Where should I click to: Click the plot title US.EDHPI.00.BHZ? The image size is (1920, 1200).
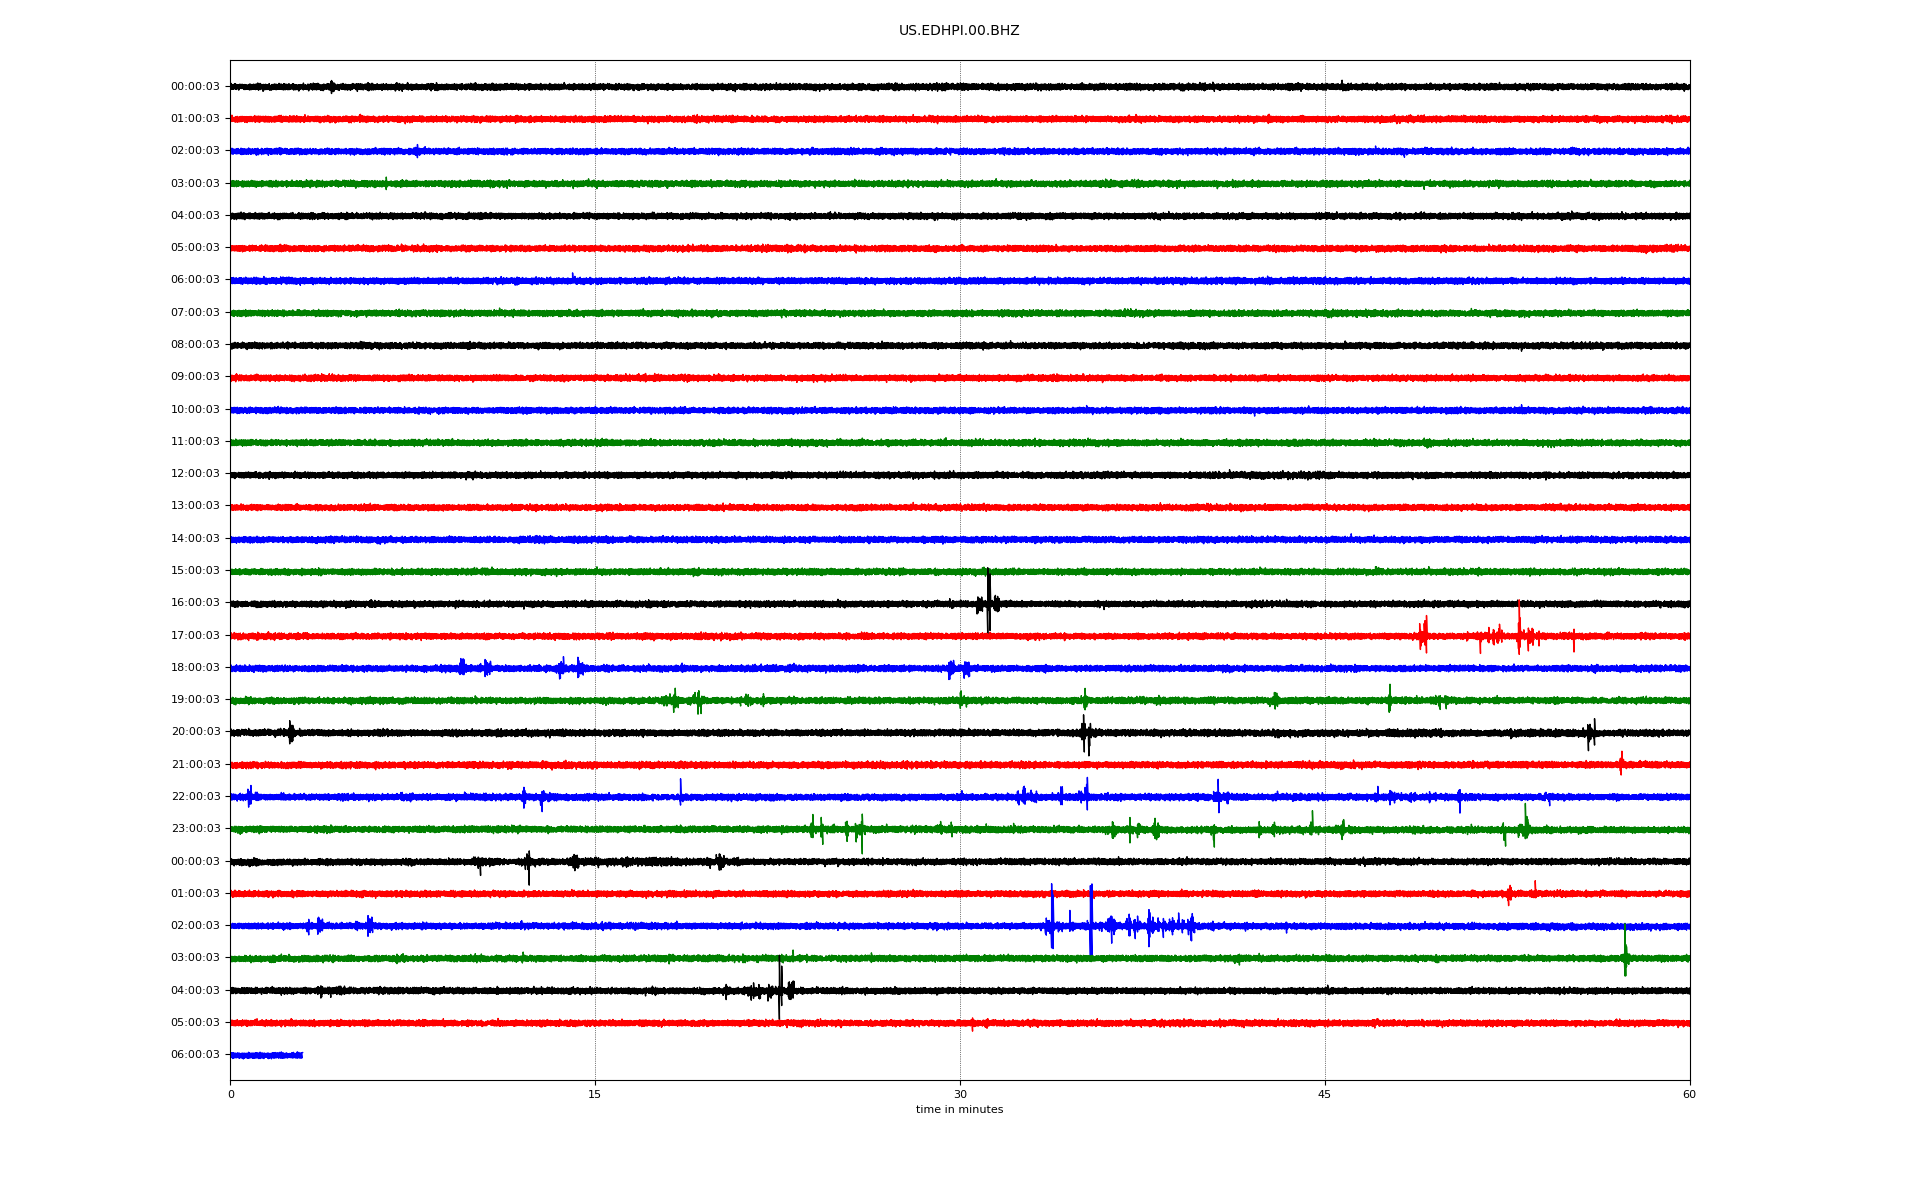pos(959,31)
